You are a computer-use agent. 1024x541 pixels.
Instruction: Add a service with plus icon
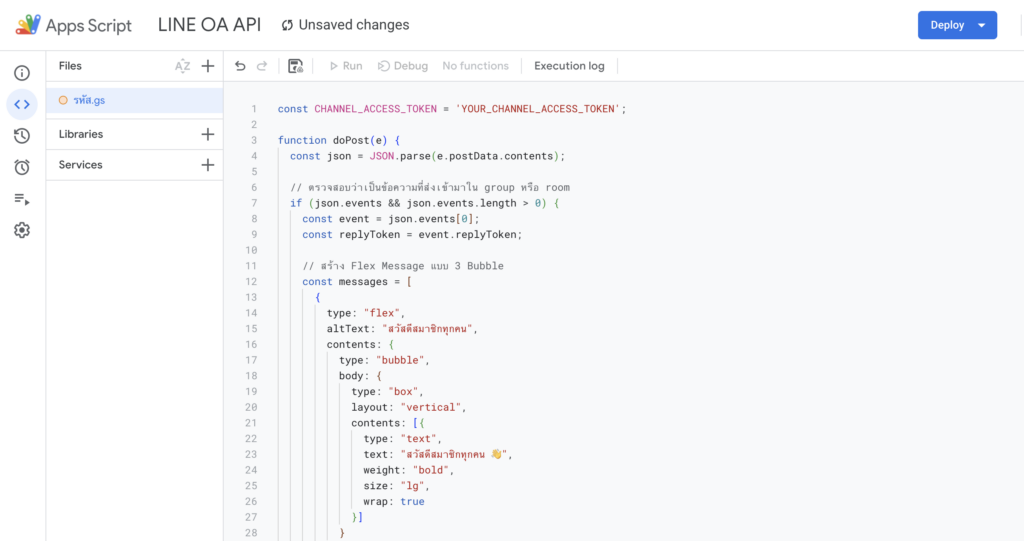(208, 165)
